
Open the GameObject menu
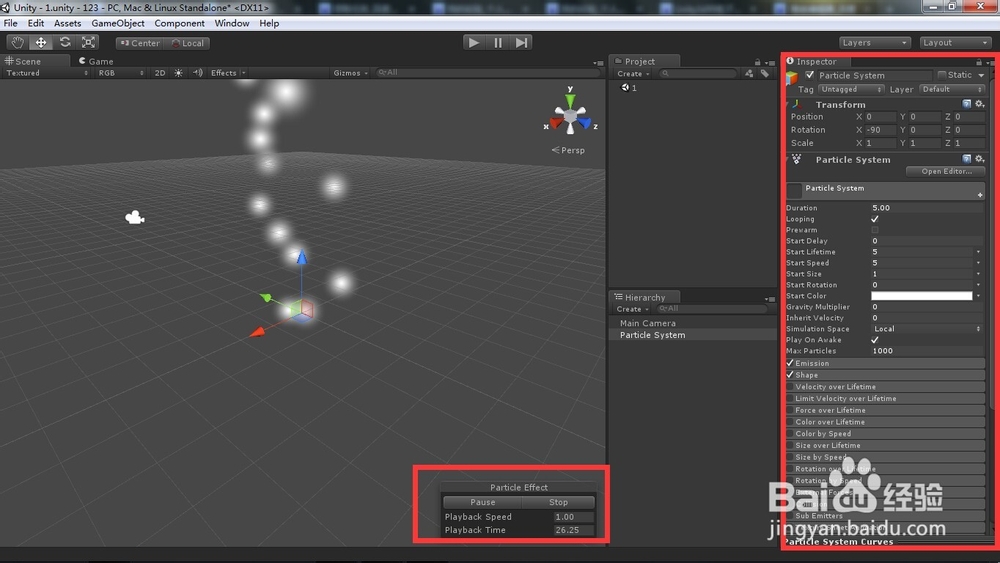pyautogui.click(x=118, y=23)
